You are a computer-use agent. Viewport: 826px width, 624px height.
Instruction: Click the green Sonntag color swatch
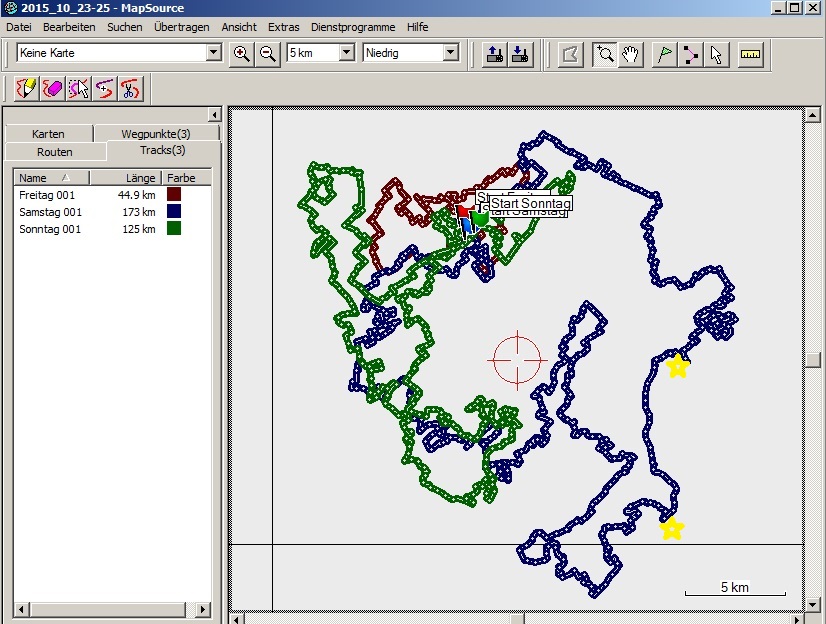(174, 228)
